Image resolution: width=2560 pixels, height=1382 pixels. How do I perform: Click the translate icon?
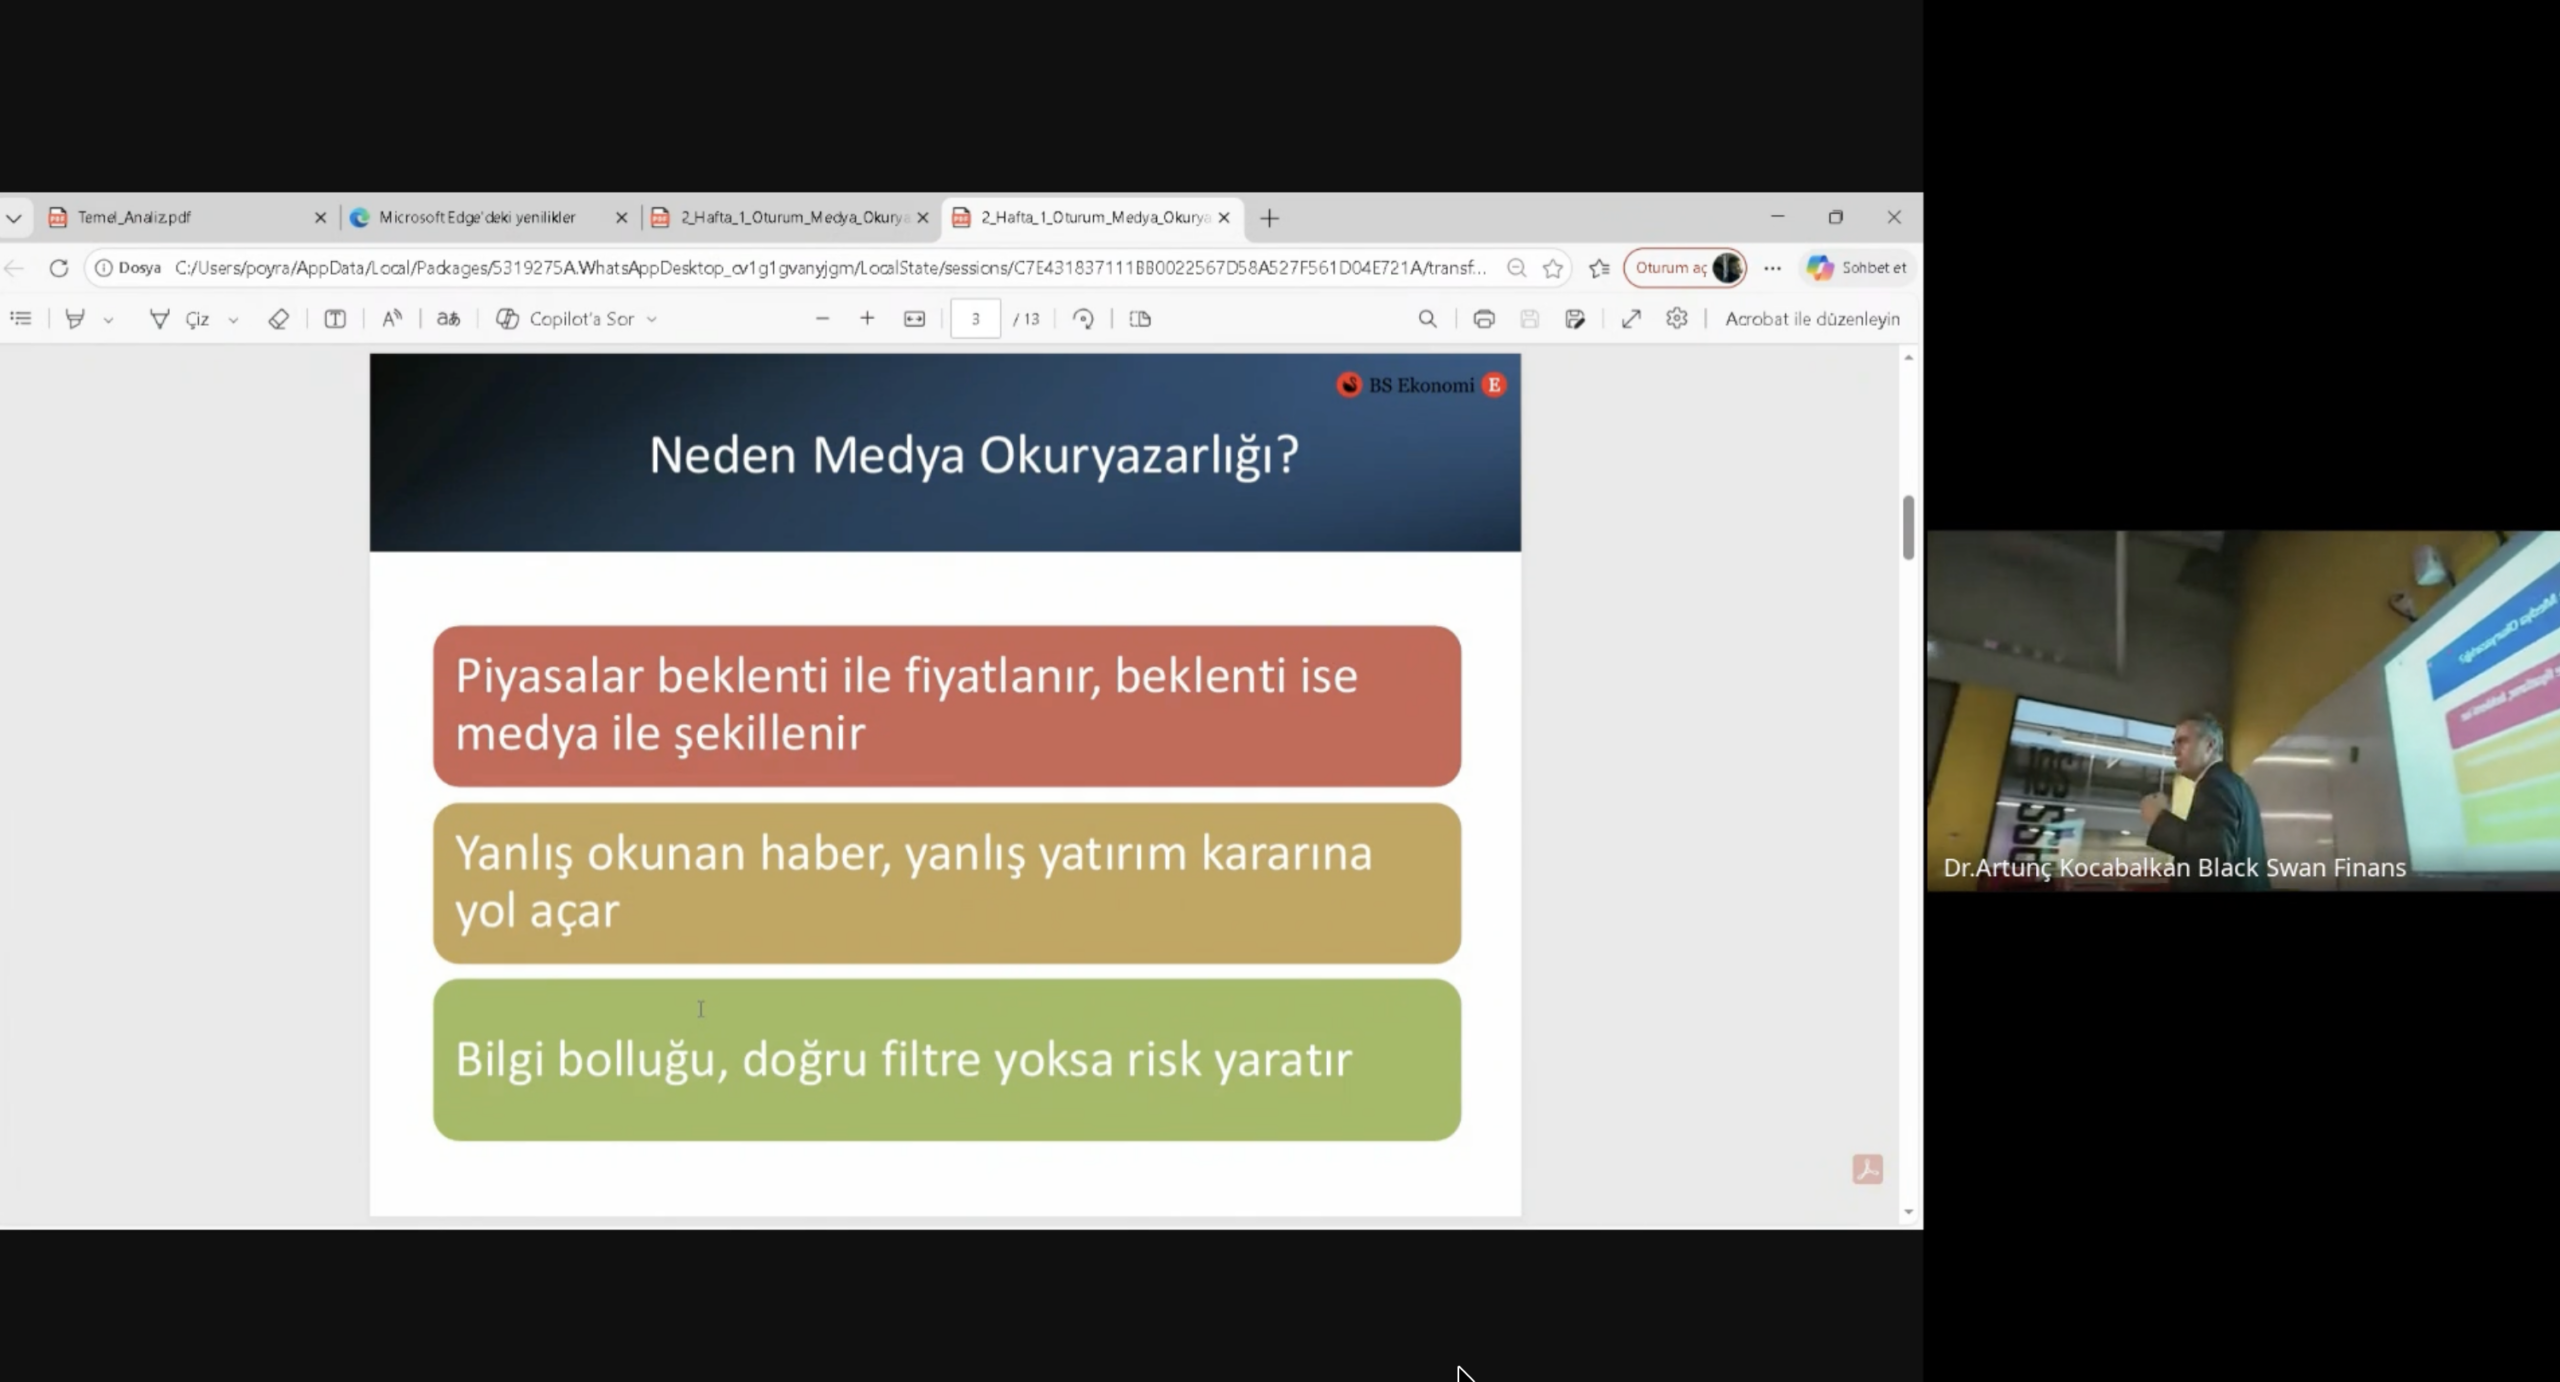coord(448,319)
